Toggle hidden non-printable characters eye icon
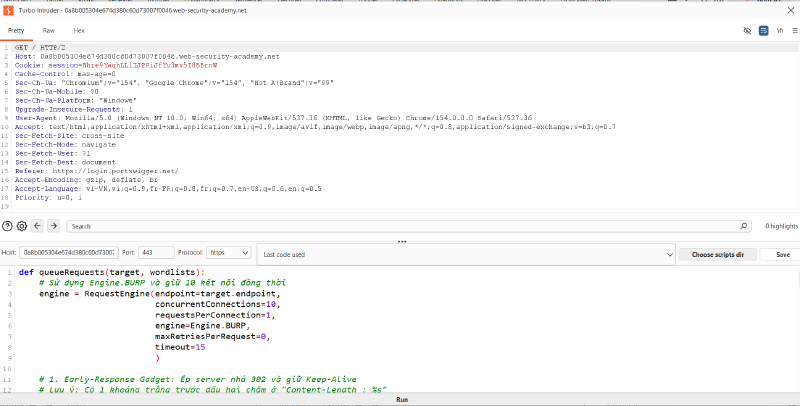The image size is (800, 406). pos(747,31)
